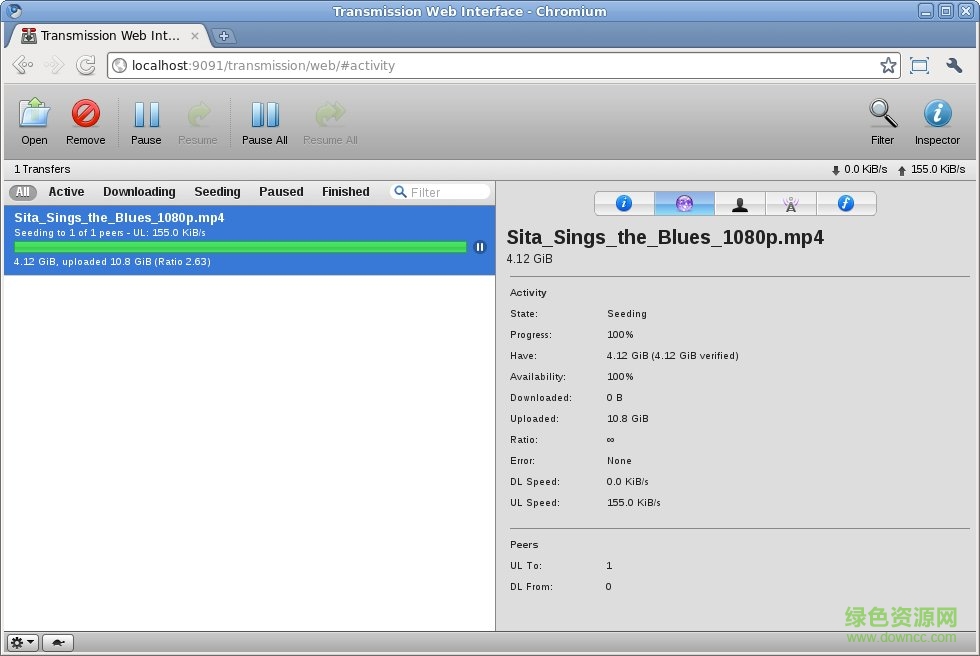This screenshot has height=656, width=980.
Task: Open the settings gear dropdown
Action: [21, 642]
